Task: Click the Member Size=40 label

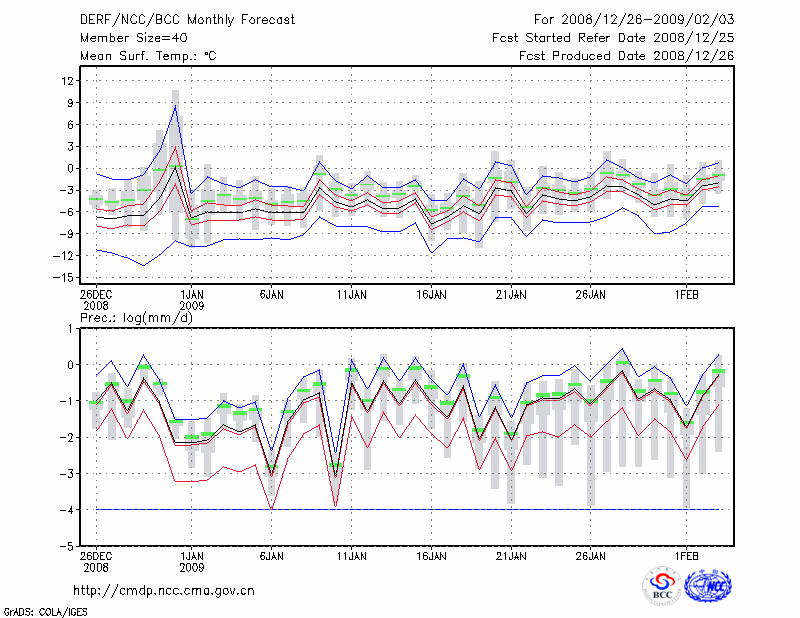Action: [x=126, y=38]
